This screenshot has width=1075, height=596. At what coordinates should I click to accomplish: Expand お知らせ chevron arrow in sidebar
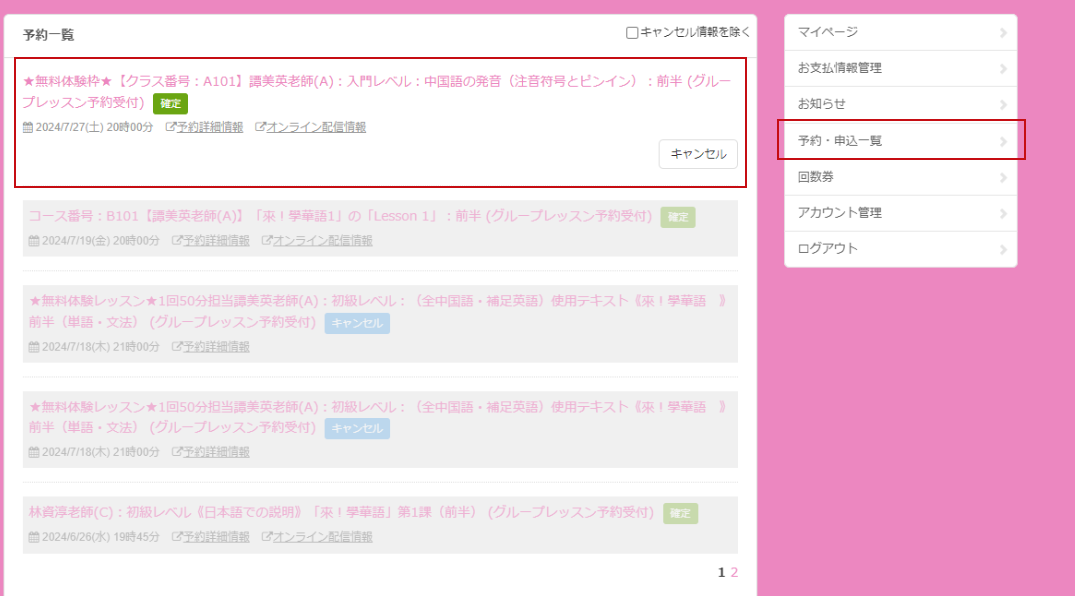pos(1003,104)
